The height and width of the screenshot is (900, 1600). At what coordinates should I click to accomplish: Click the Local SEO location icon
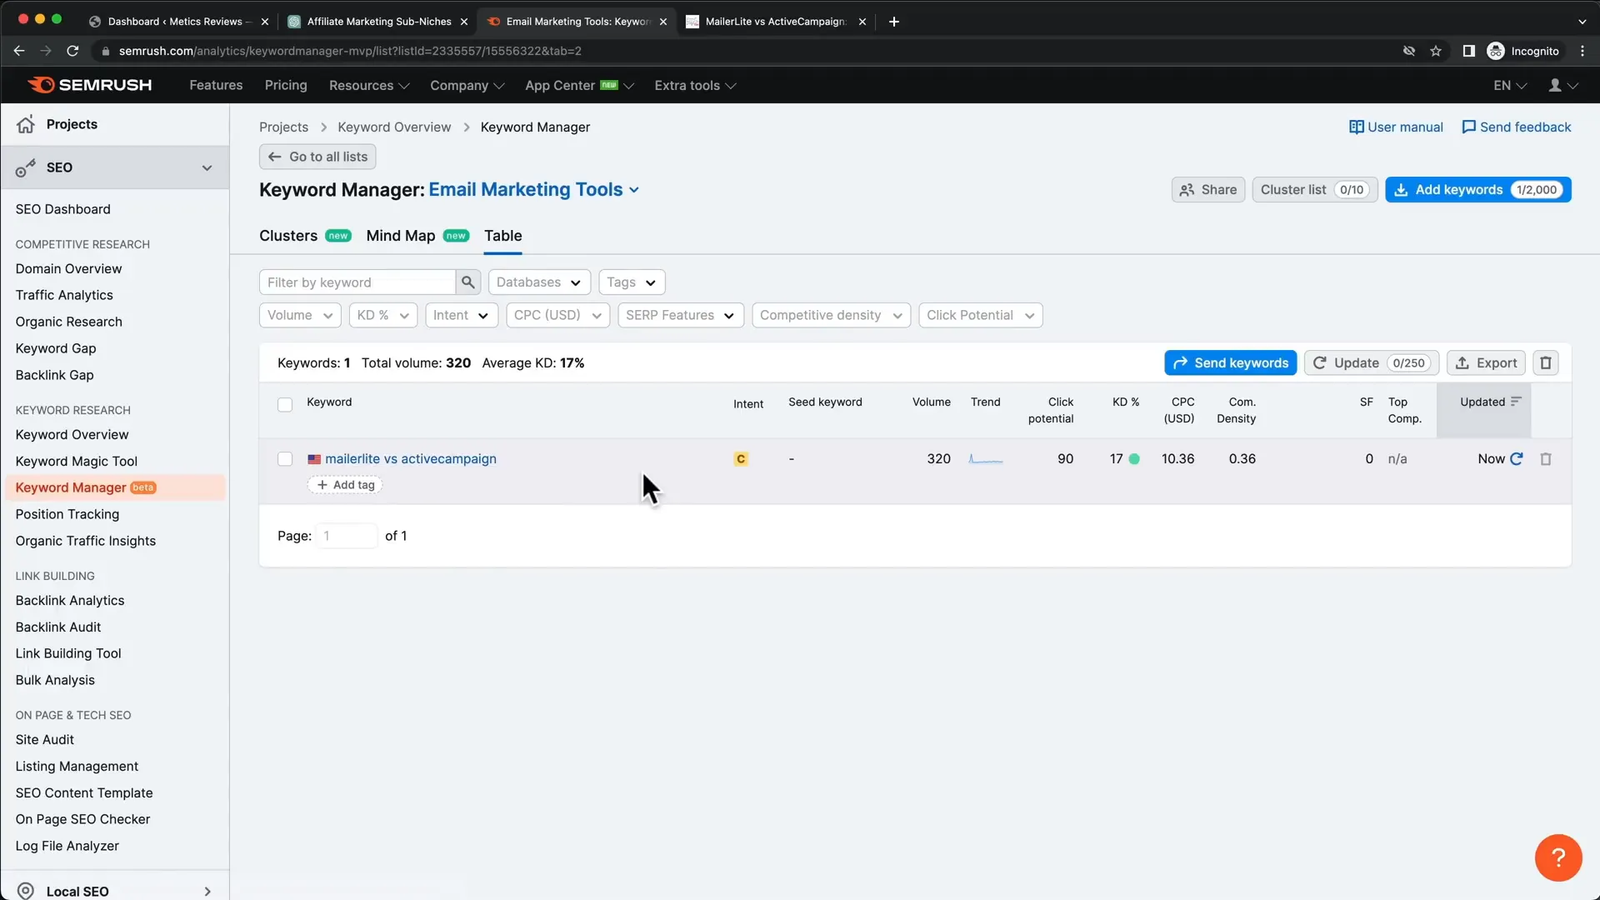26,891
